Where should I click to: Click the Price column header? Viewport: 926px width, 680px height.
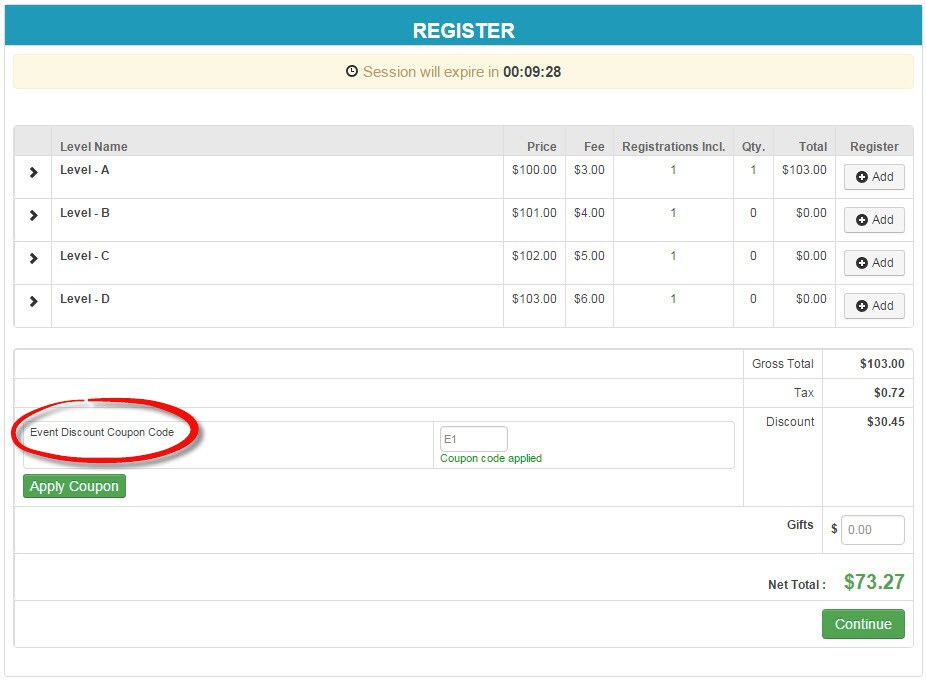point(542,147)
